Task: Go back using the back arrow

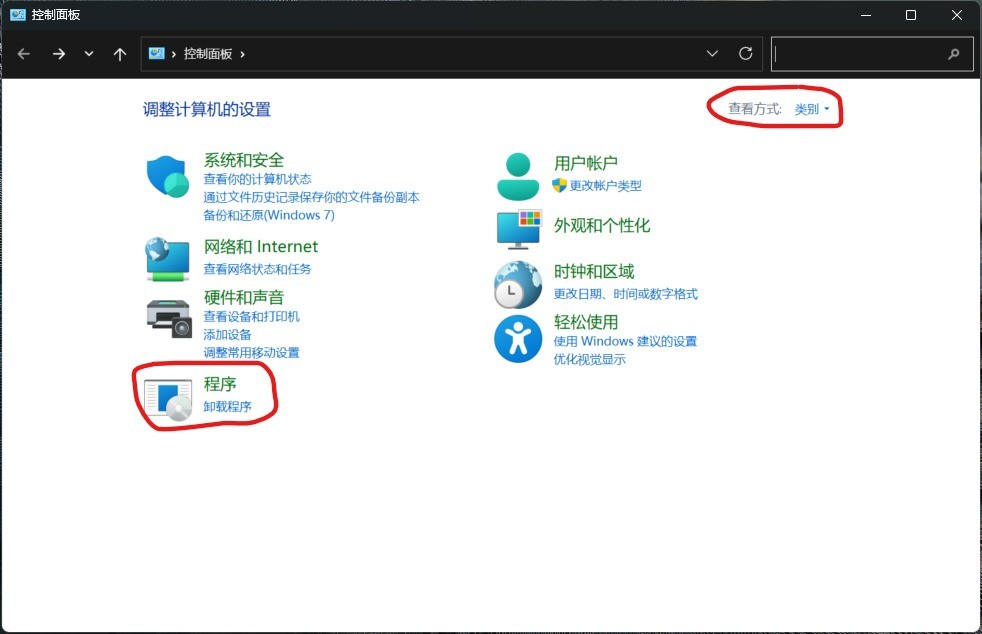Action: click(24, 54)
